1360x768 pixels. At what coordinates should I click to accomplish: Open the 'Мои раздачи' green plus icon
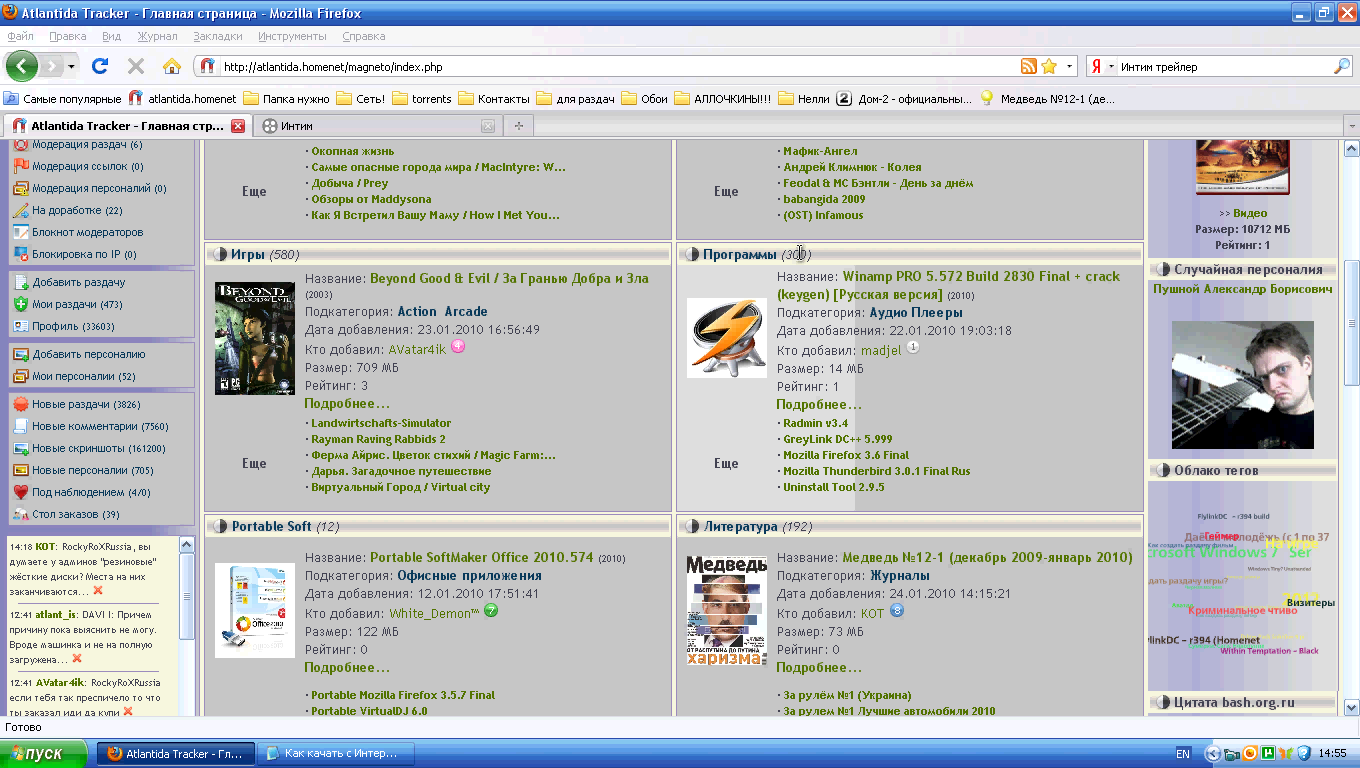[x=21, y=304]
